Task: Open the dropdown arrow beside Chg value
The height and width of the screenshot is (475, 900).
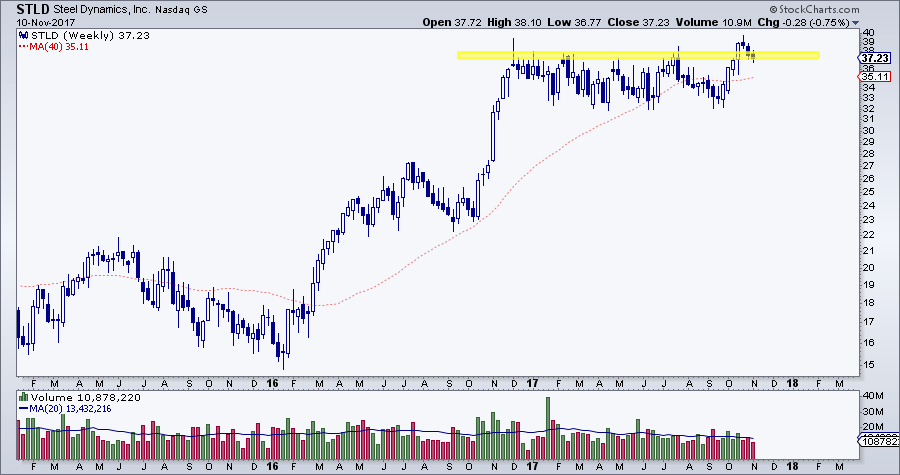Action: [x=856, y=23]
